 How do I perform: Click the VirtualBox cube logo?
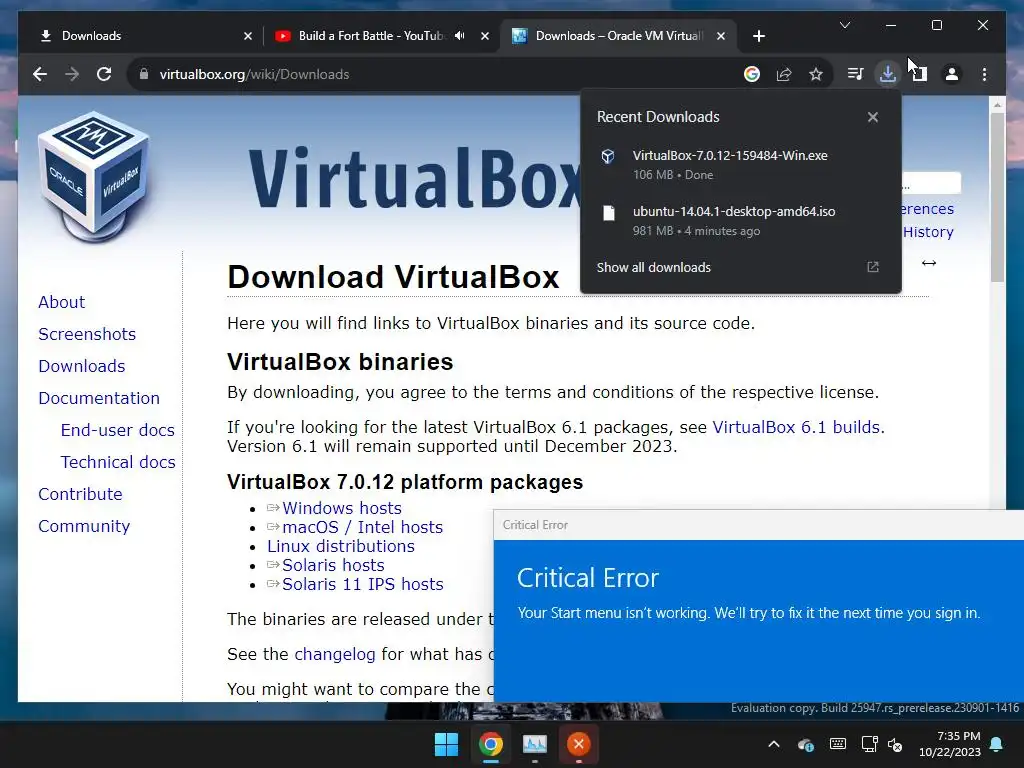tap(95, 175)
